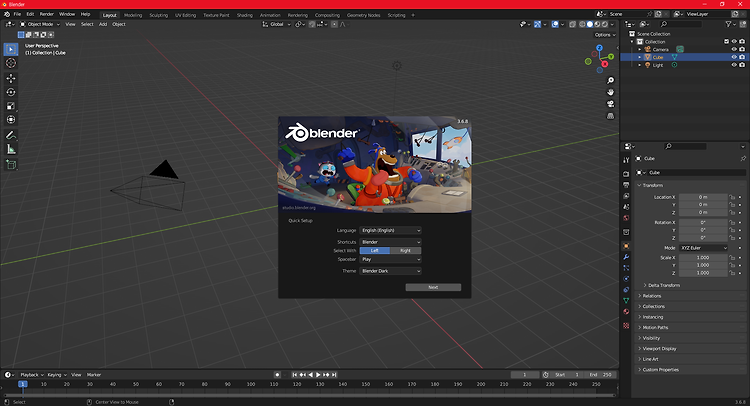Open the Shortcuts dropdown
750x406 pixels.
click(x=390, y=242)
